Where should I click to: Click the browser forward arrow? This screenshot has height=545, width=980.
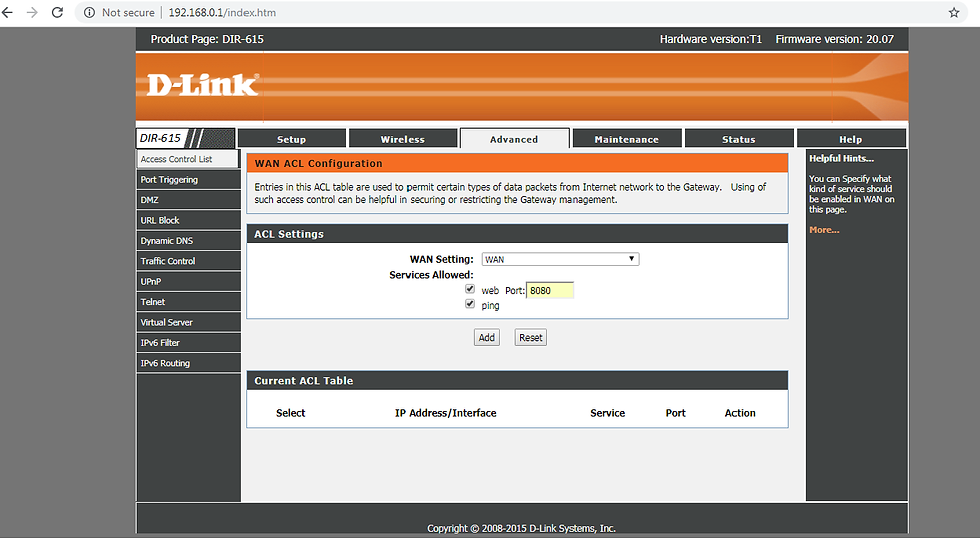tap(32, 12)
